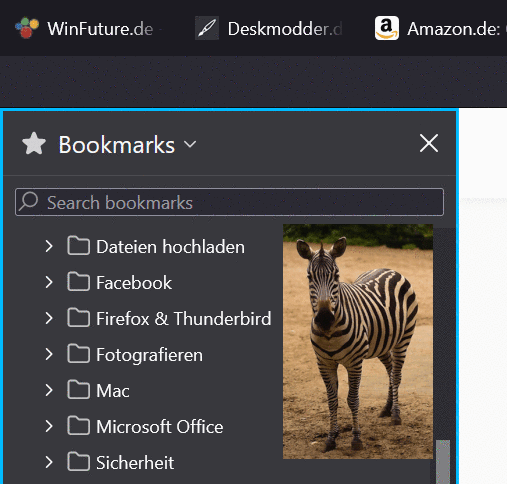Open the Deskmodder pen icon bookmark

pos(207,28)
